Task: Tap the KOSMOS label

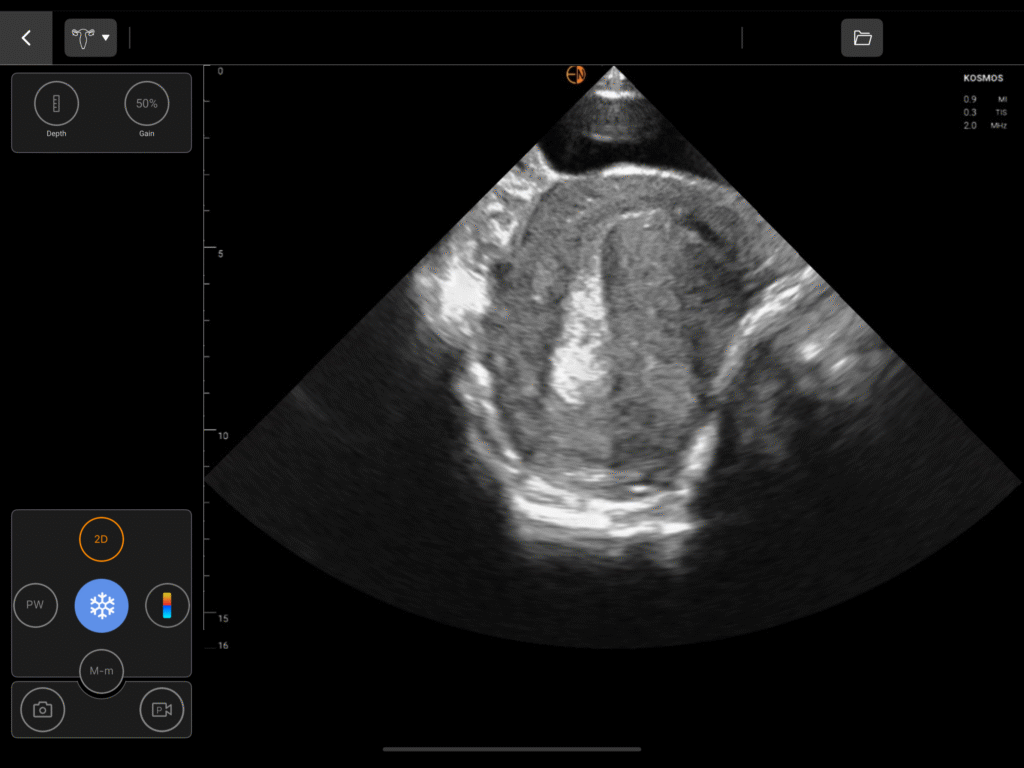Action: click(x=982, y=78)
